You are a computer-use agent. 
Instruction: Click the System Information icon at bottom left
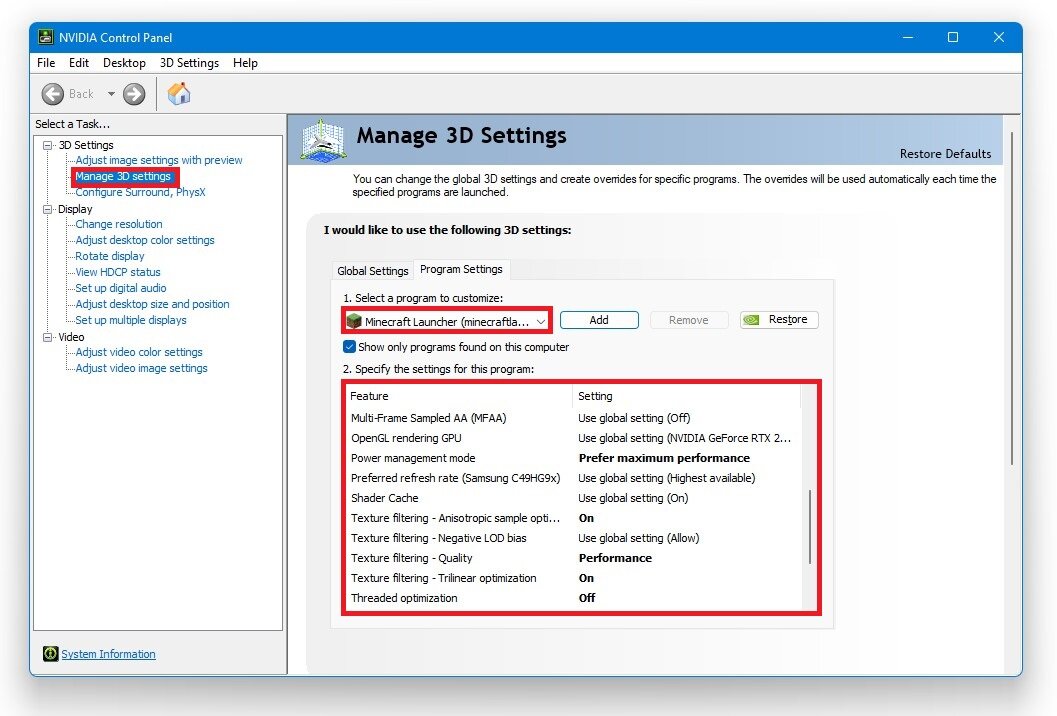50,653
